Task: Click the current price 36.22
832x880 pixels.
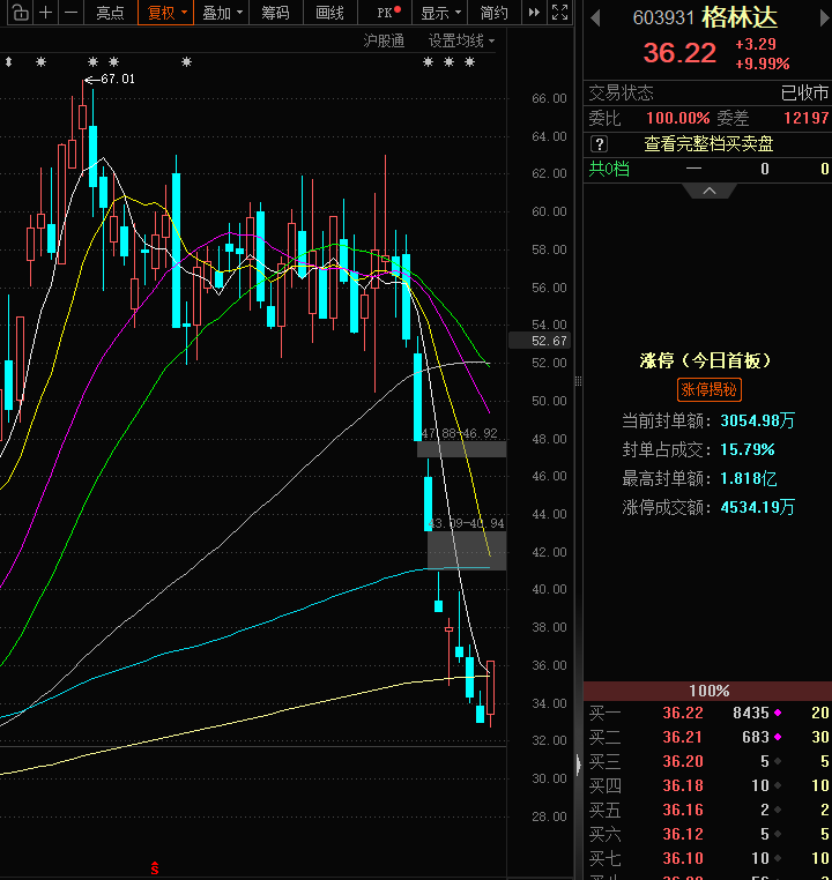Action: coord(680,53)
